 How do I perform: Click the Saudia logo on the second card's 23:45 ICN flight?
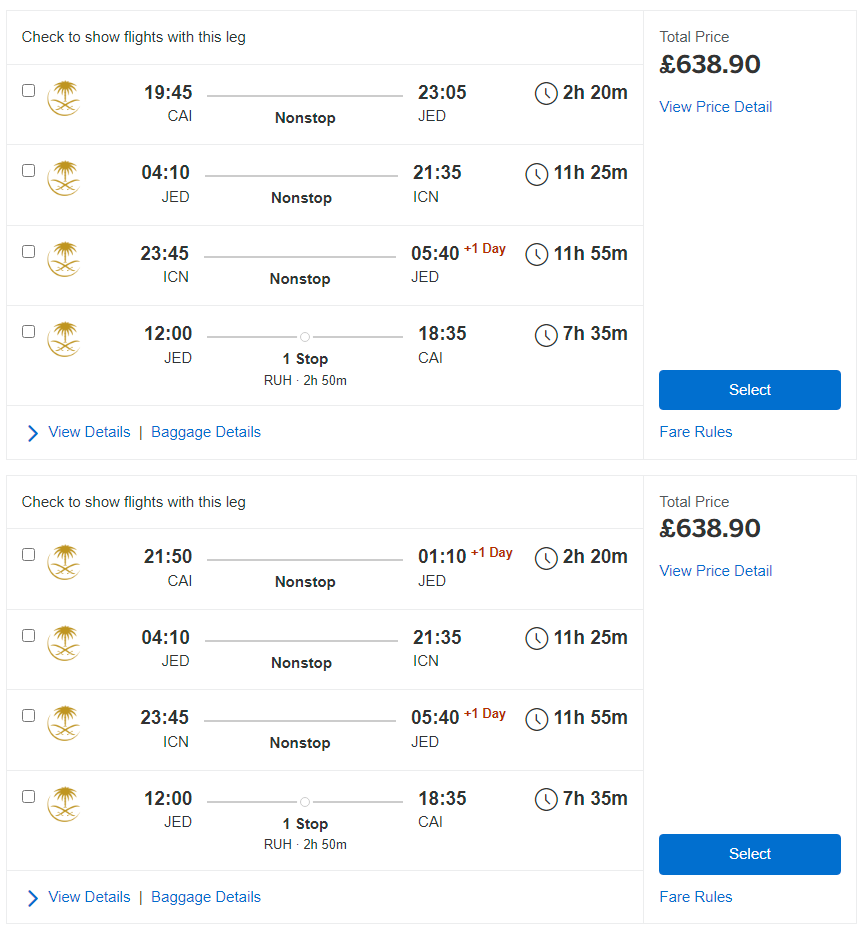64,724
